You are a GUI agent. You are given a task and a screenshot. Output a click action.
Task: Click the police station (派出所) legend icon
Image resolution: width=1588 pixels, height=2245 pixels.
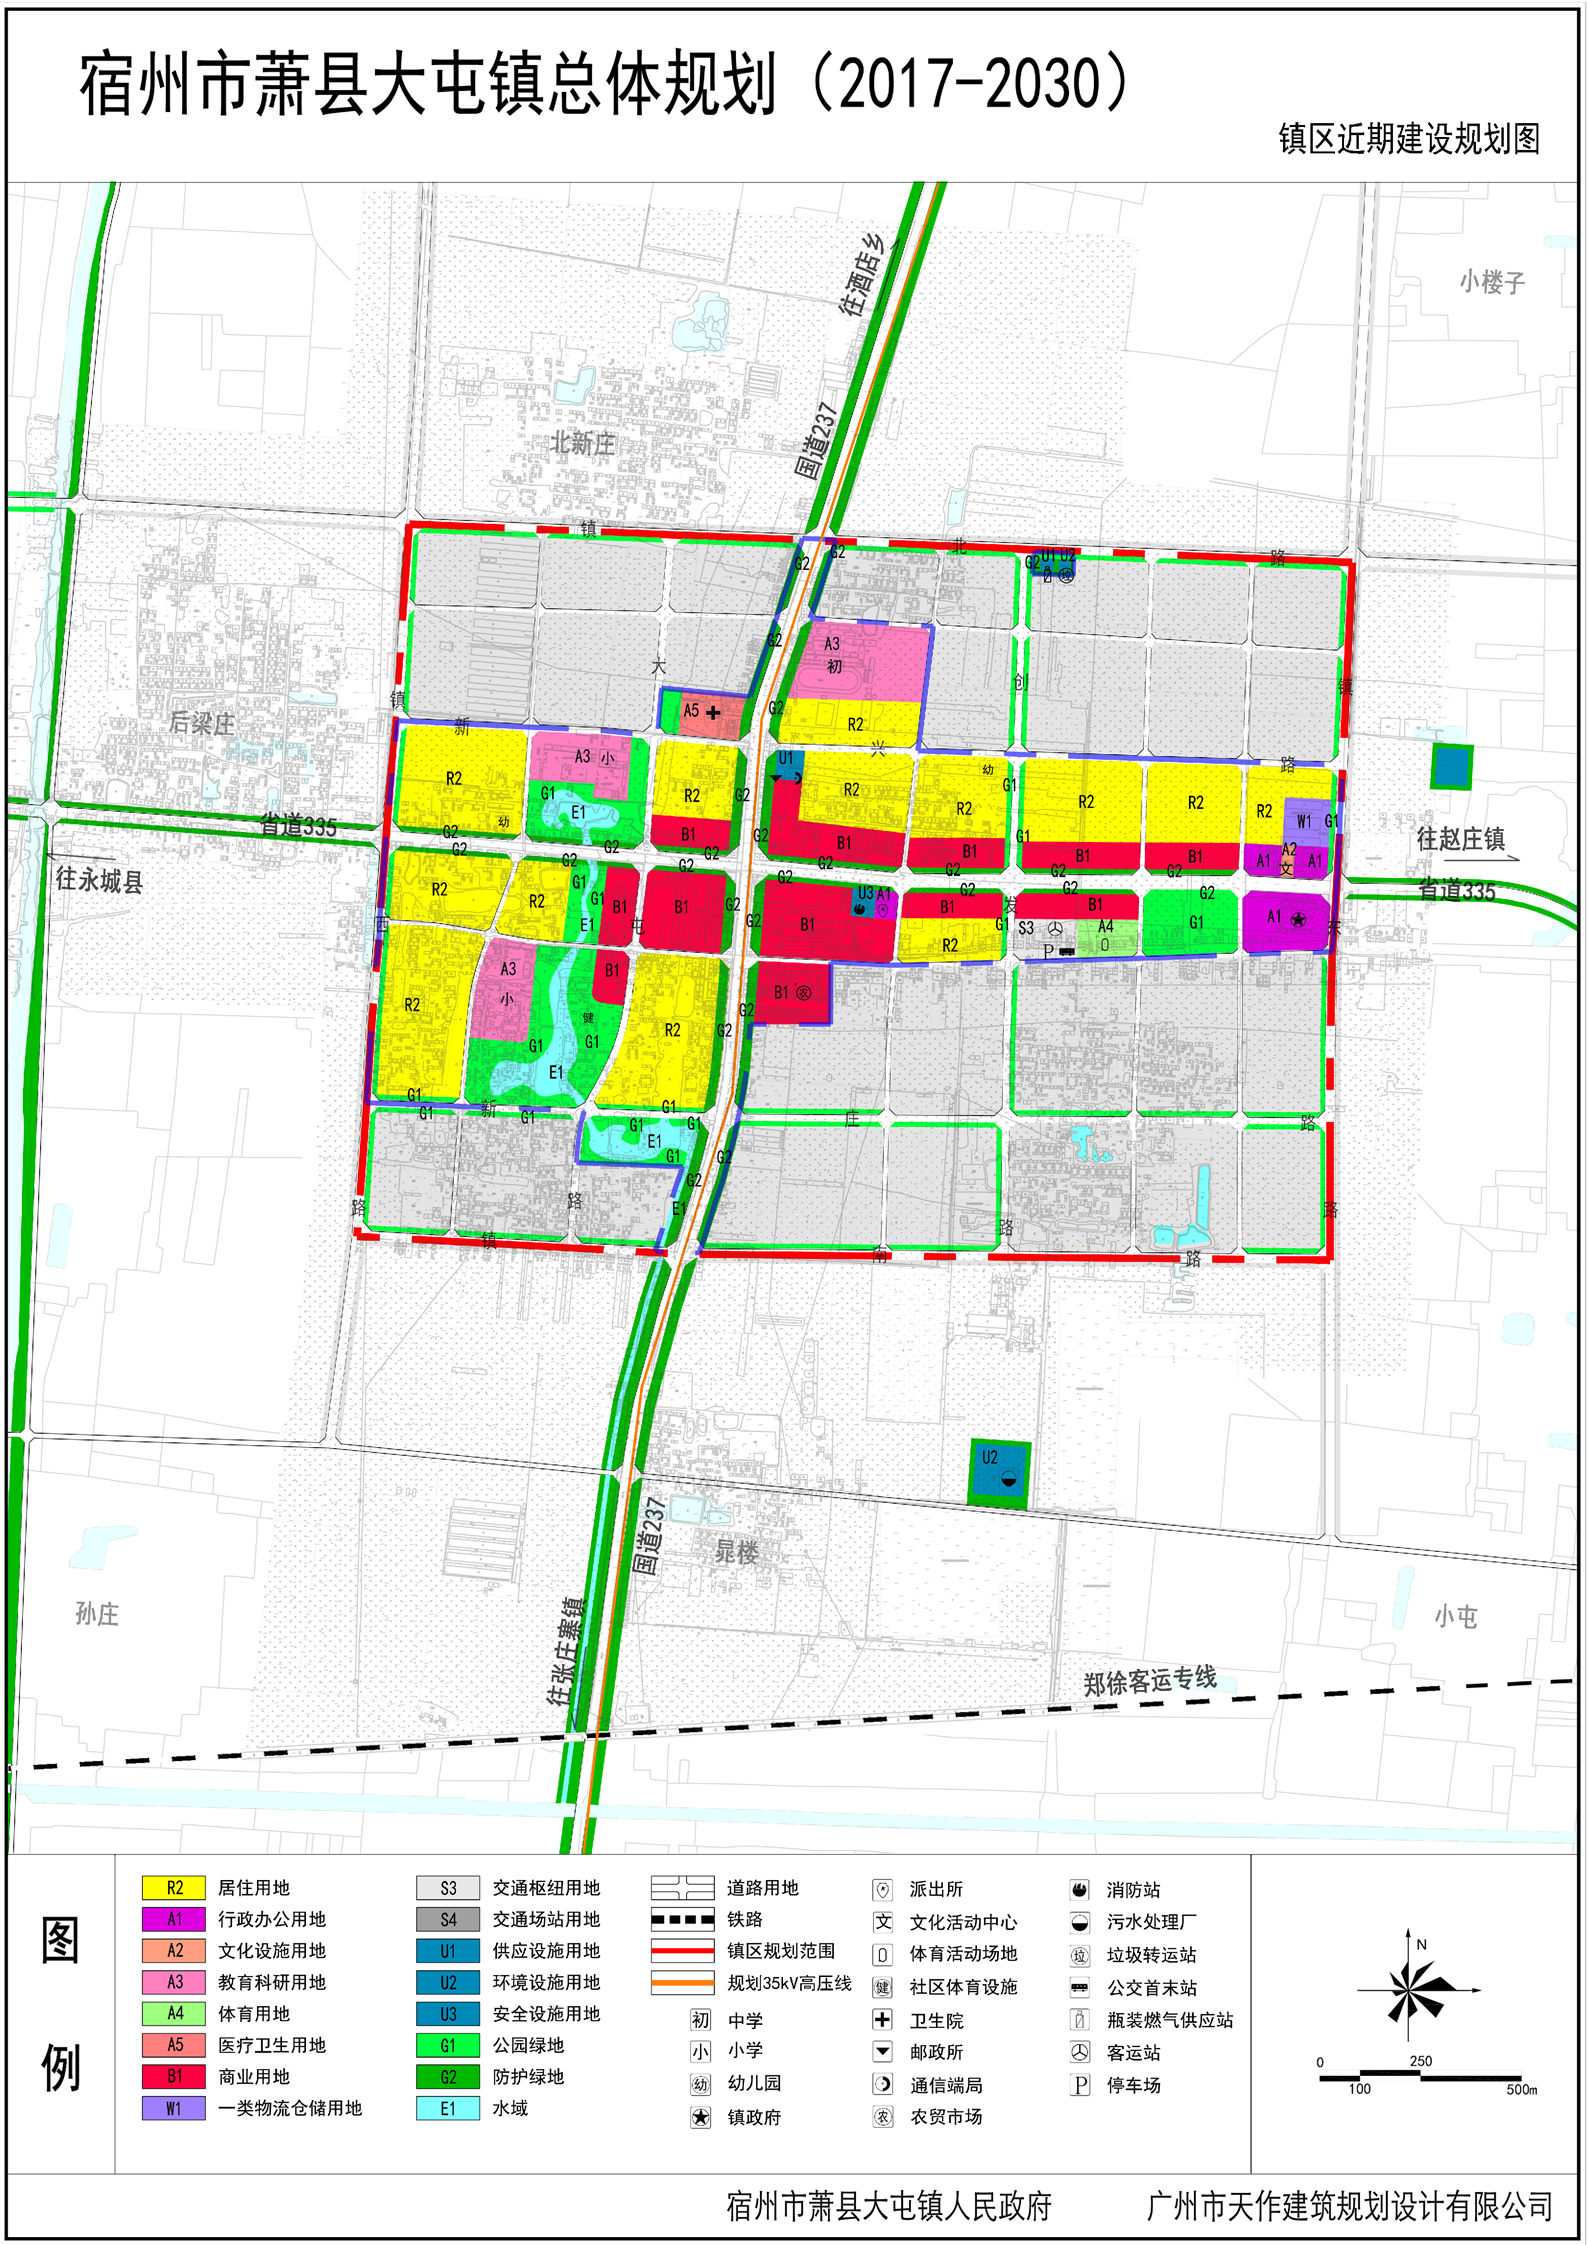pyautogui.click(x=882, y=1889)
